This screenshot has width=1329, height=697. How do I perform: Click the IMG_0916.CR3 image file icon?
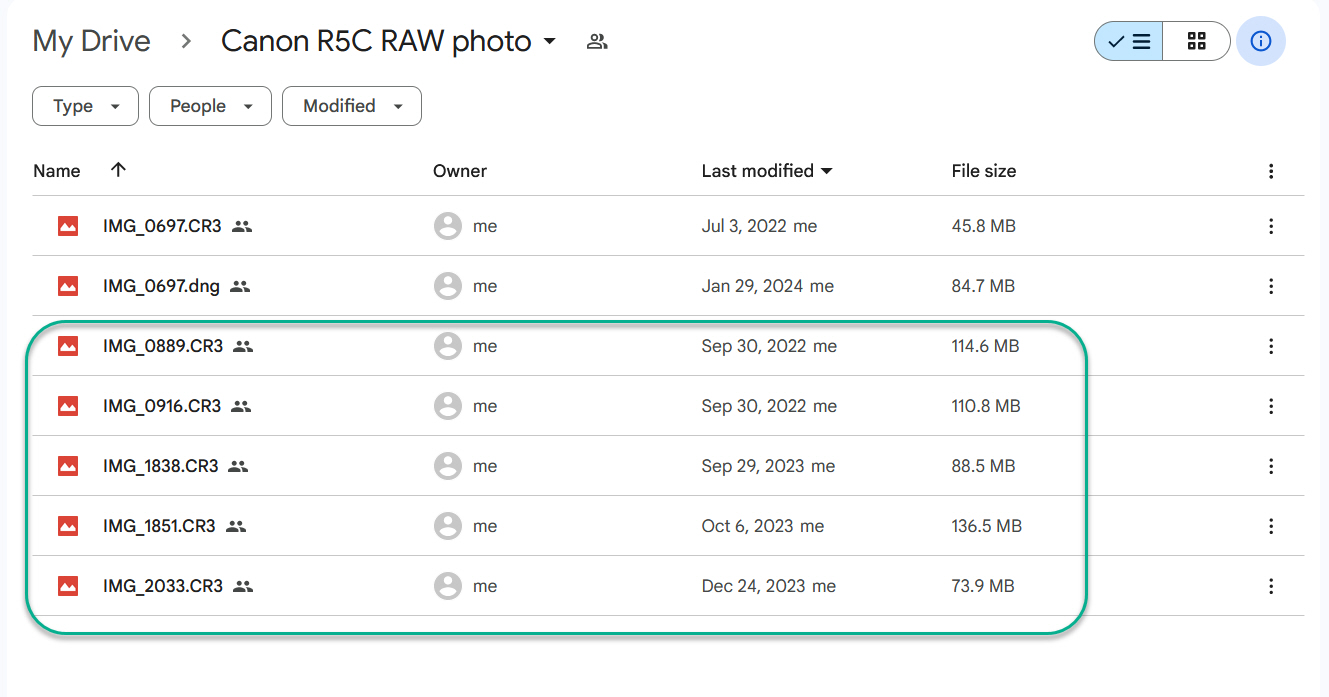[68, 406]
